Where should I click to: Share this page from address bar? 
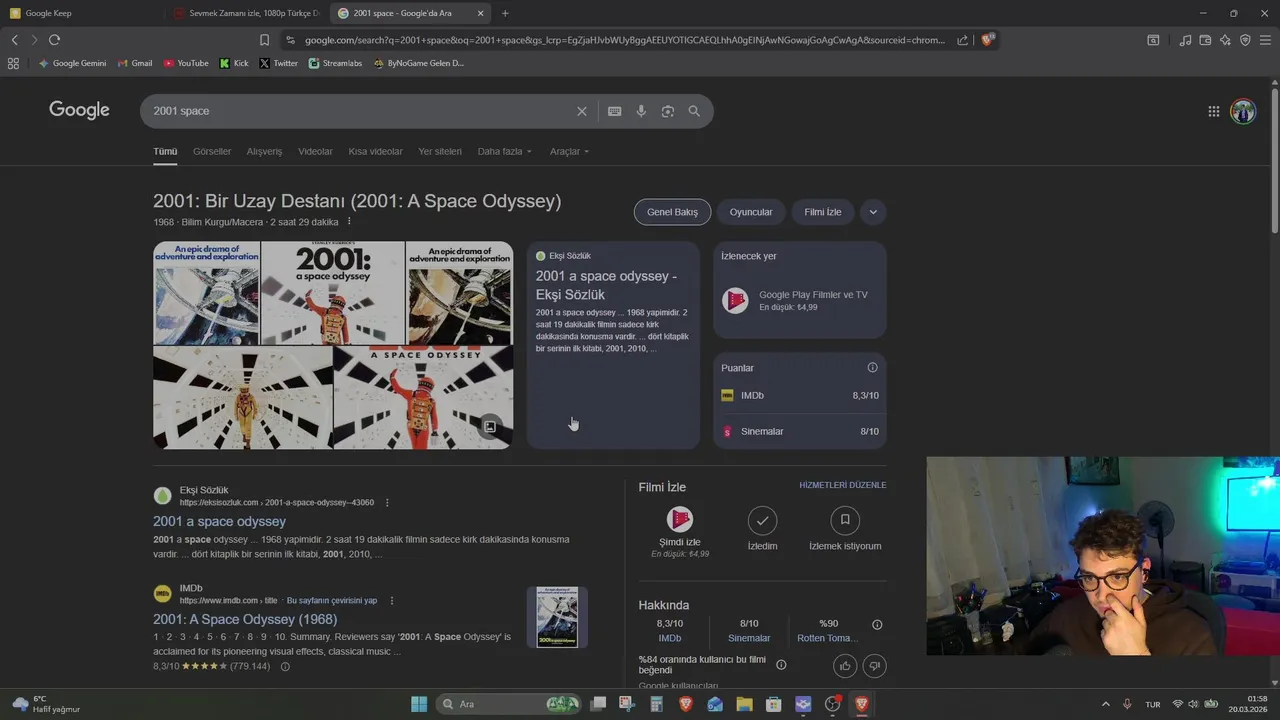(962, 40)
